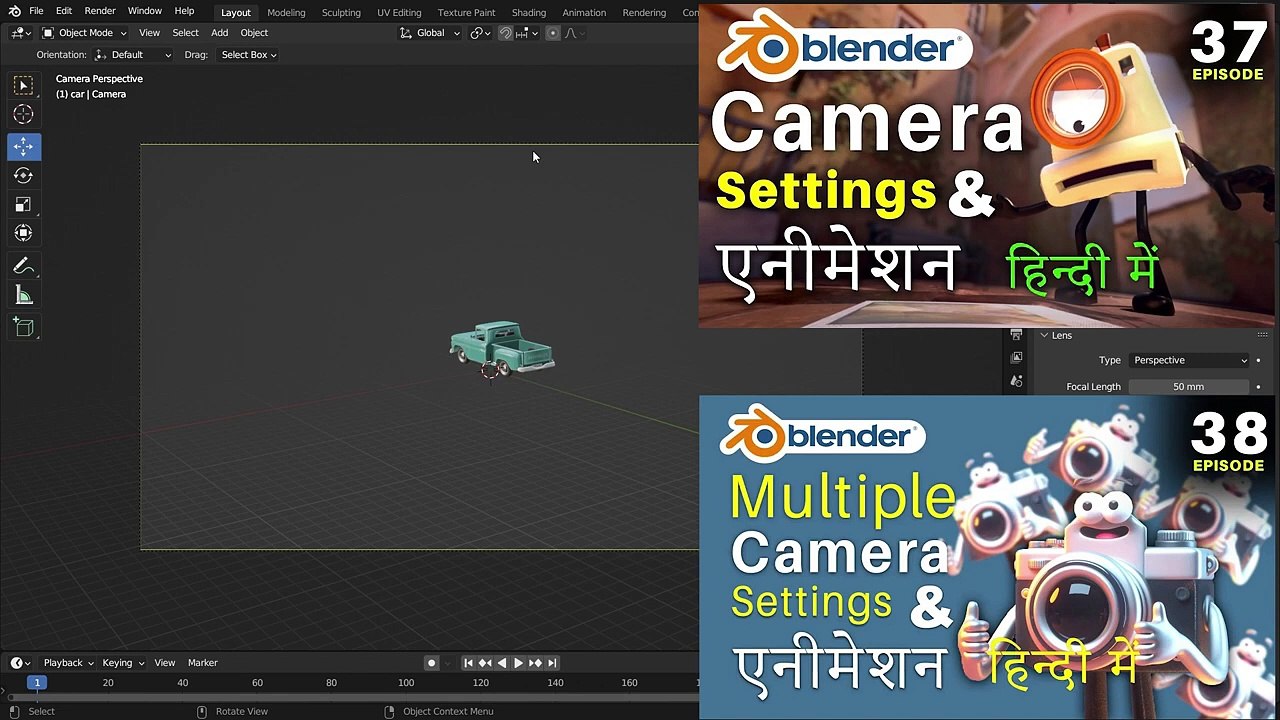This screenshot has width=1280, height=720.
Task: Open the viewport Select menu
Action: click(185, 33)
